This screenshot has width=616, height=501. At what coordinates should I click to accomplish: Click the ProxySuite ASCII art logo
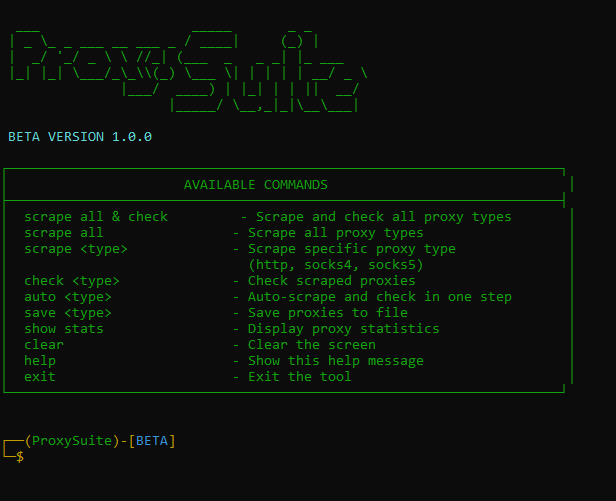pos(188,70)
